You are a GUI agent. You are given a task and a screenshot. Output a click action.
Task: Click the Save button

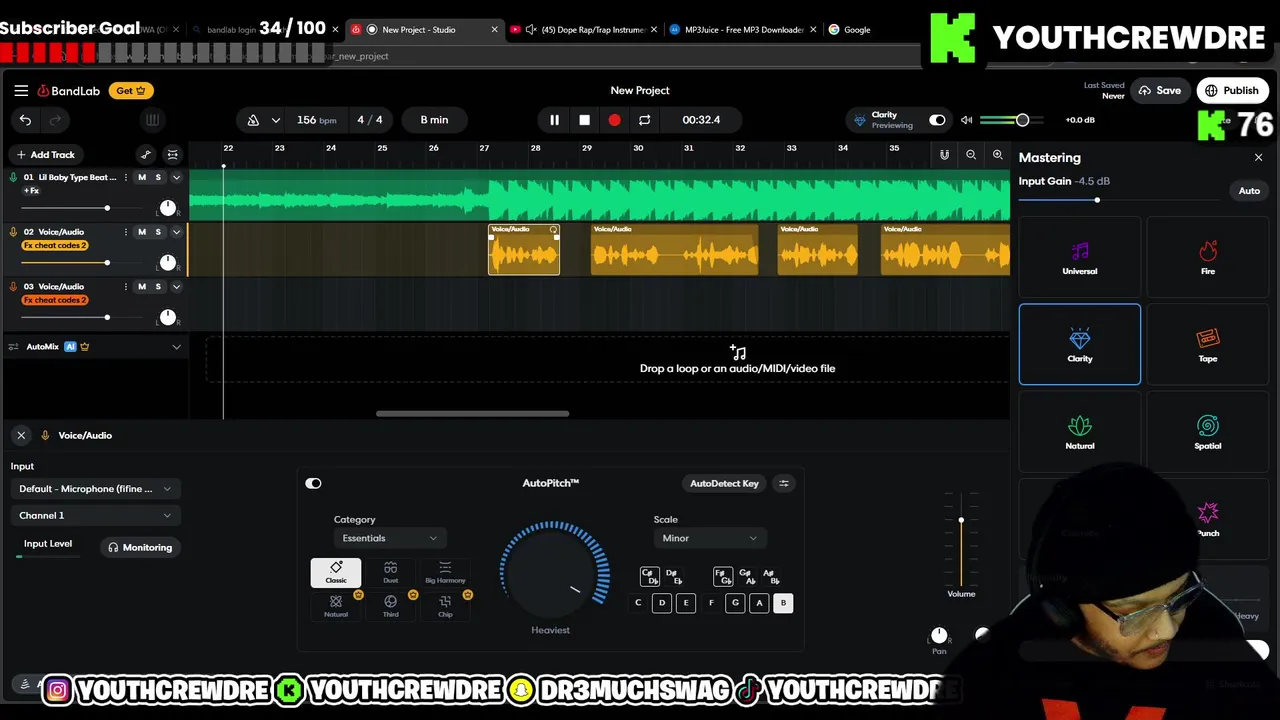1160,90
